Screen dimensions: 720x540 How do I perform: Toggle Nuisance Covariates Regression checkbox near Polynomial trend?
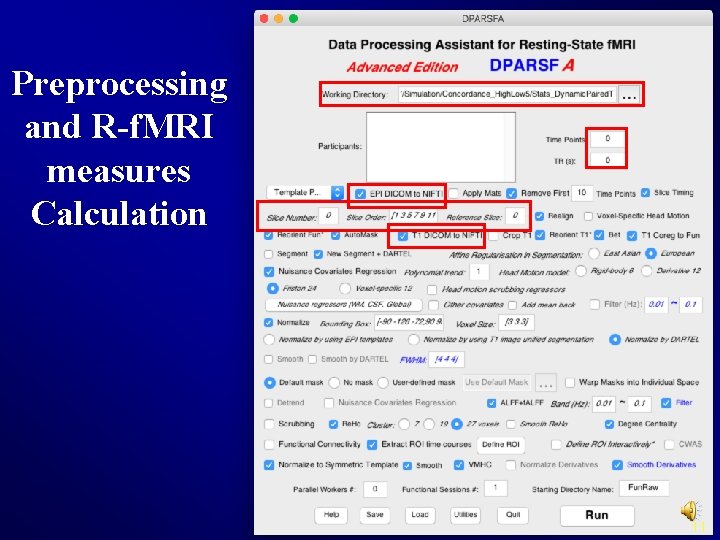[269, 272]
